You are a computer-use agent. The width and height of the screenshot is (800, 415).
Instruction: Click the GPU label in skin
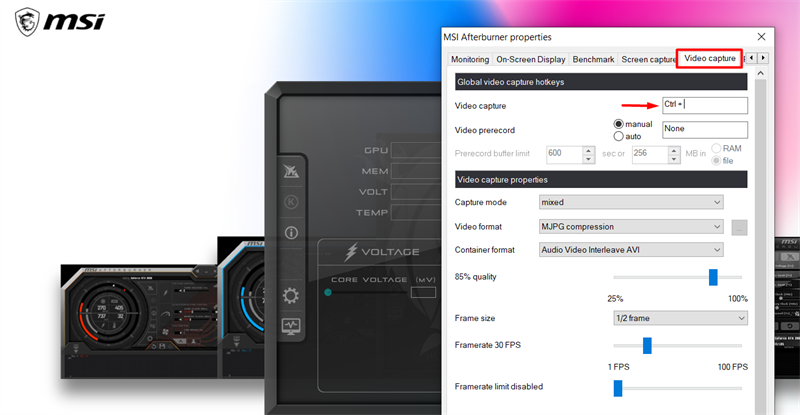[x=376, y=151]
